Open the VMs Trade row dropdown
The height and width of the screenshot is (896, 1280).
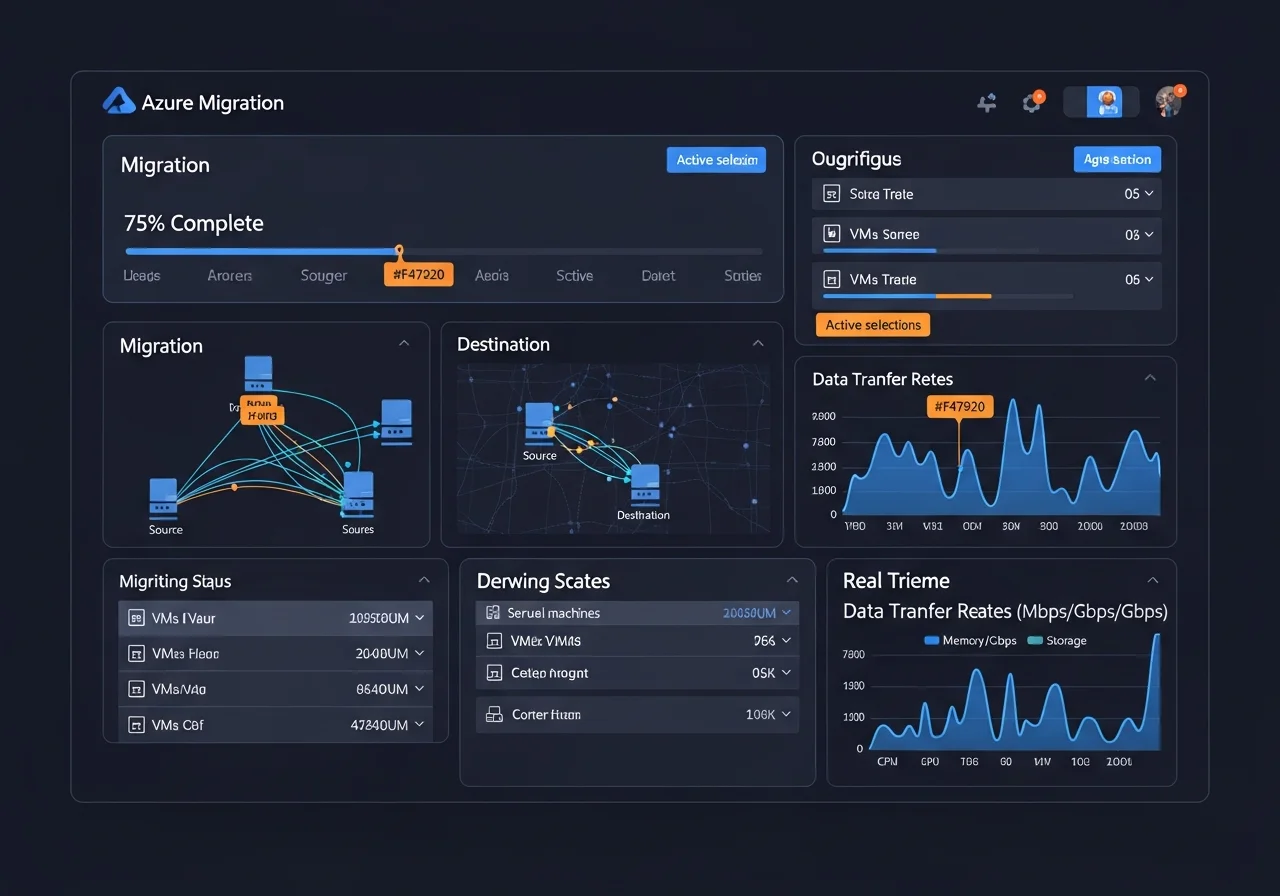[x=1148, y=280]
